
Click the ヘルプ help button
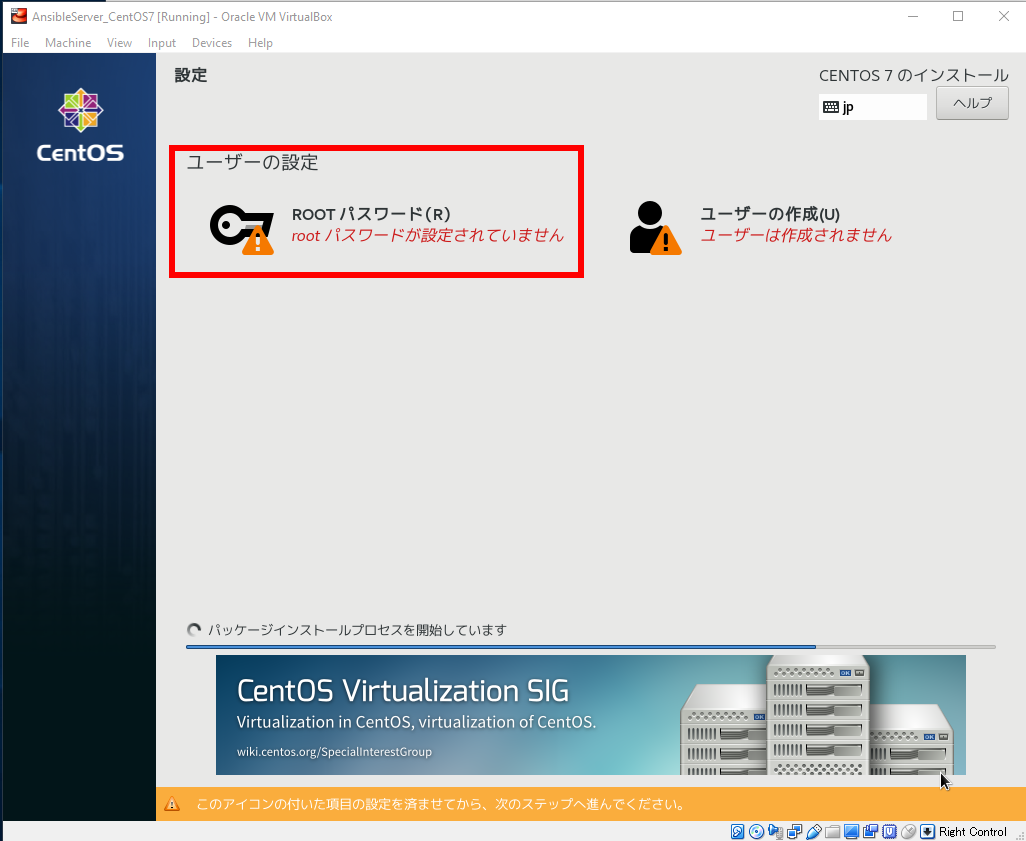(x=972, y=103)
